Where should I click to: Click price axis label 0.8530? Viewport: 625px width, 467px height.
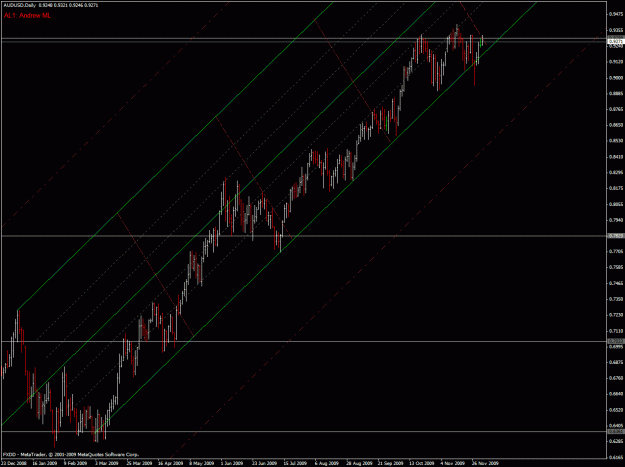click(616, 141)
